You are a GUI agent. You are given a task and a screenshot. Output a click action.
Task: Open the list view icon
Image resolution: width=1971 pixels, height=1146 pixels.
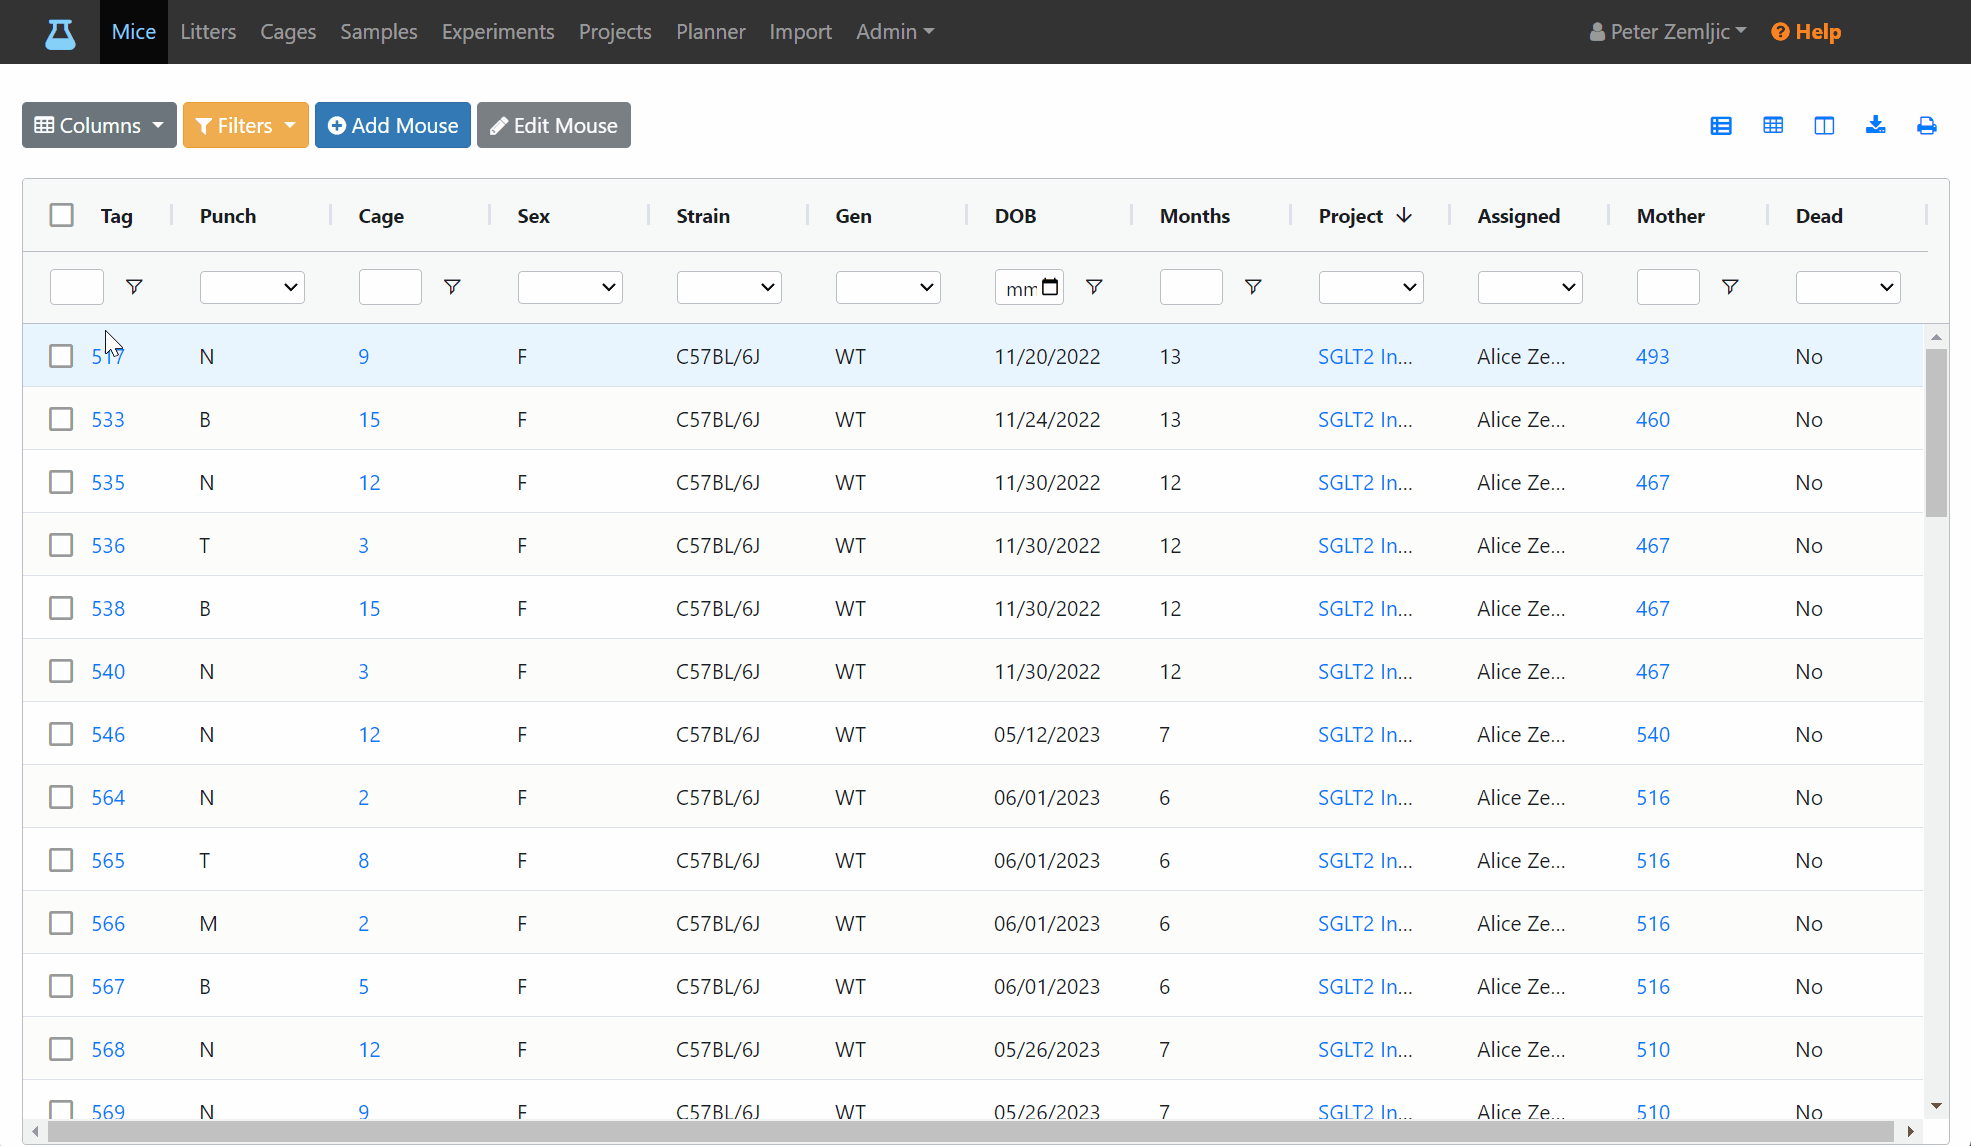[1721, 126]
